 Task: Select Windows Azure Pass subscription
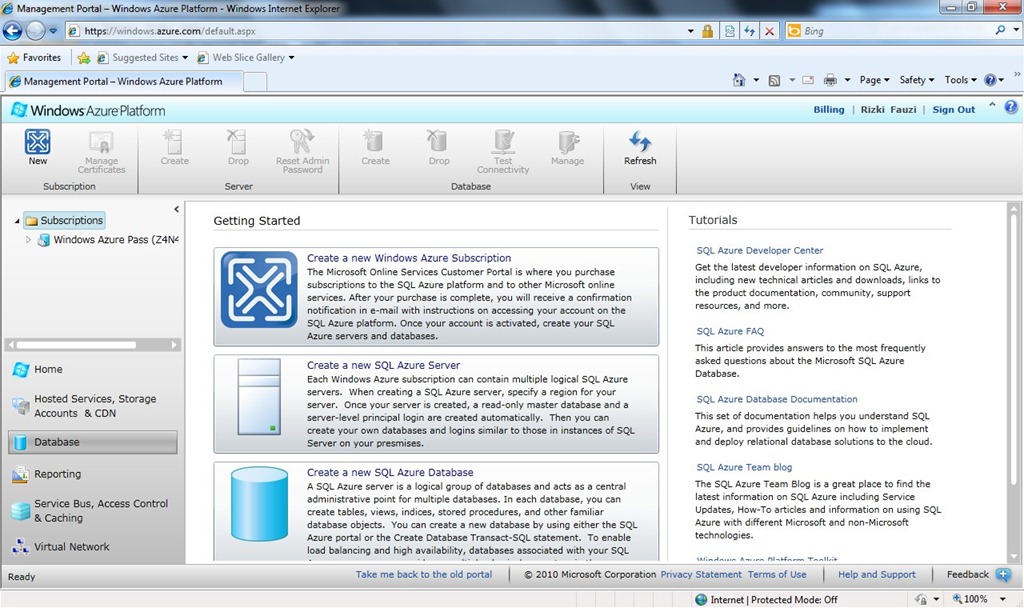pyautogui.click(x=108, y=240)
